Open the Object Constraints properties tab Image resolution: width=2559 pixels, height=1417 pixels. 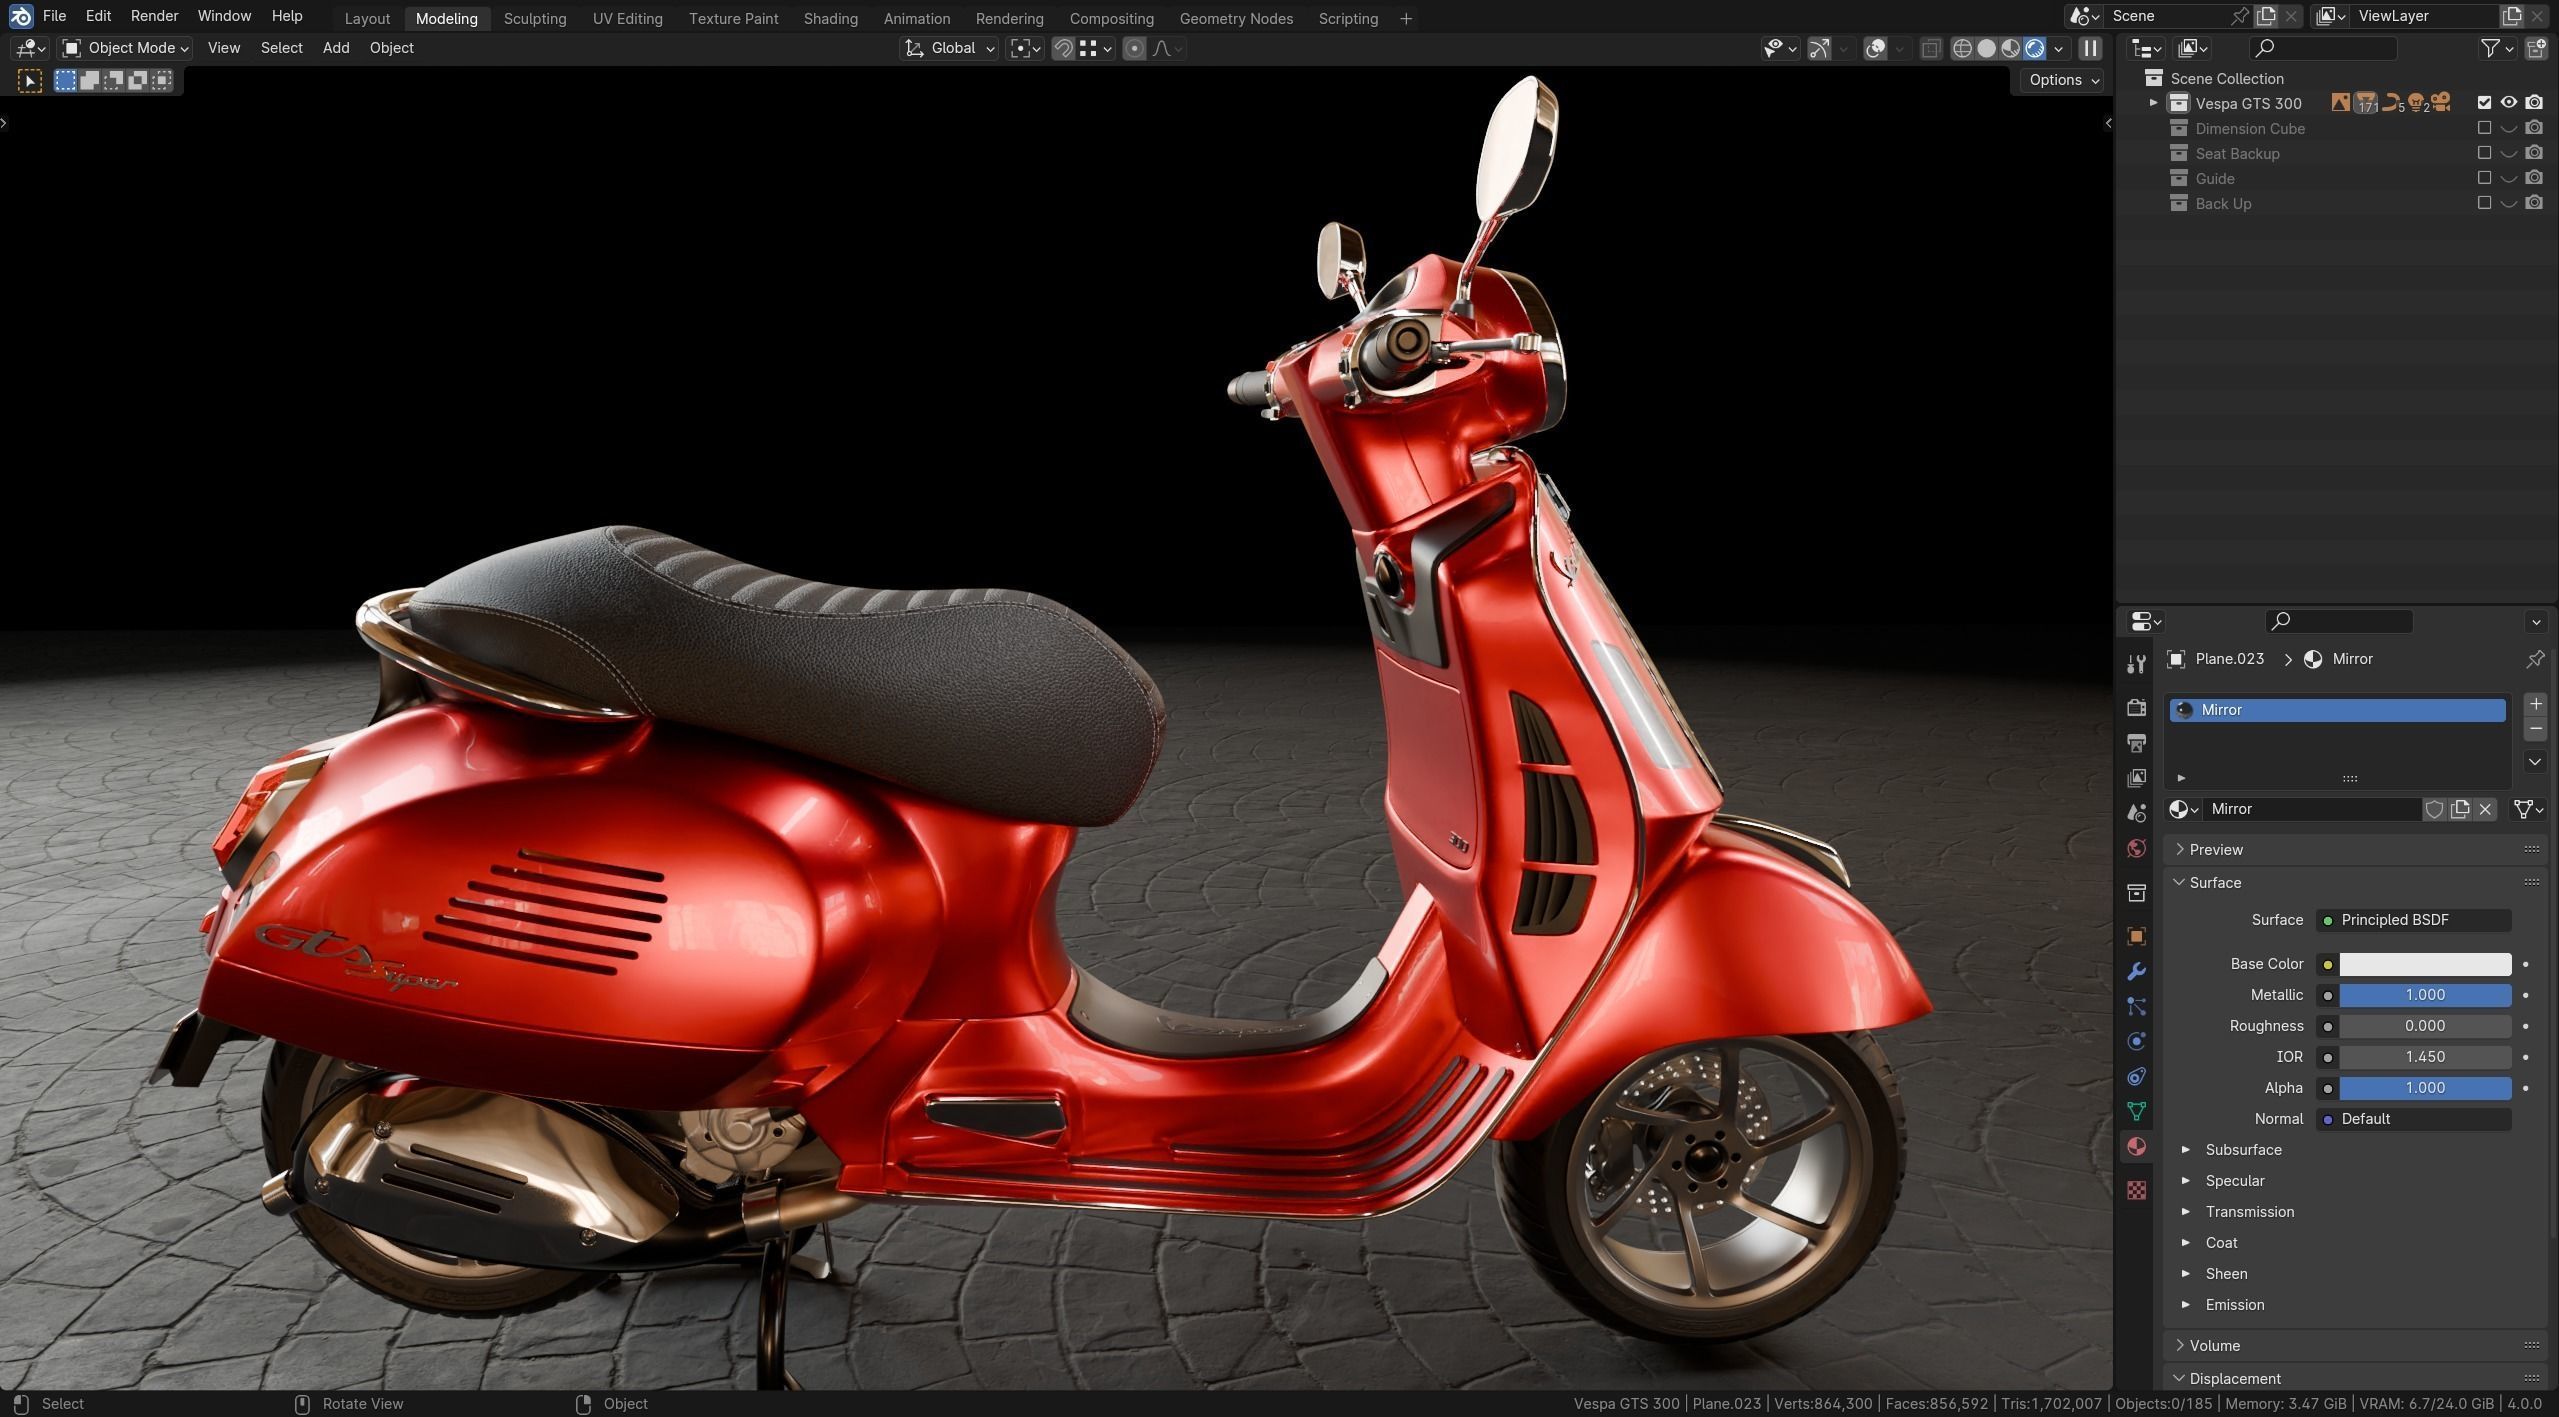tap(2136, 1076)
